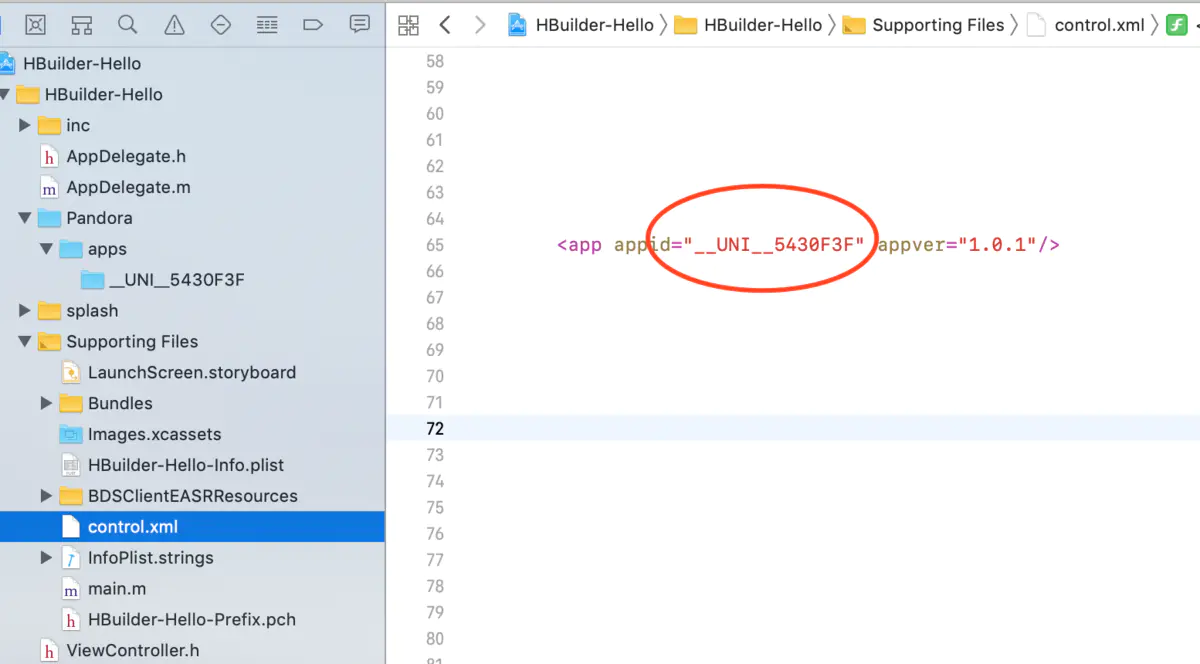Image resolution: width=1200 pixels, height=664 pixels.
Task: Click the HBuilder-Hello-Info.plist file icon
Action: tap(70, 466)
